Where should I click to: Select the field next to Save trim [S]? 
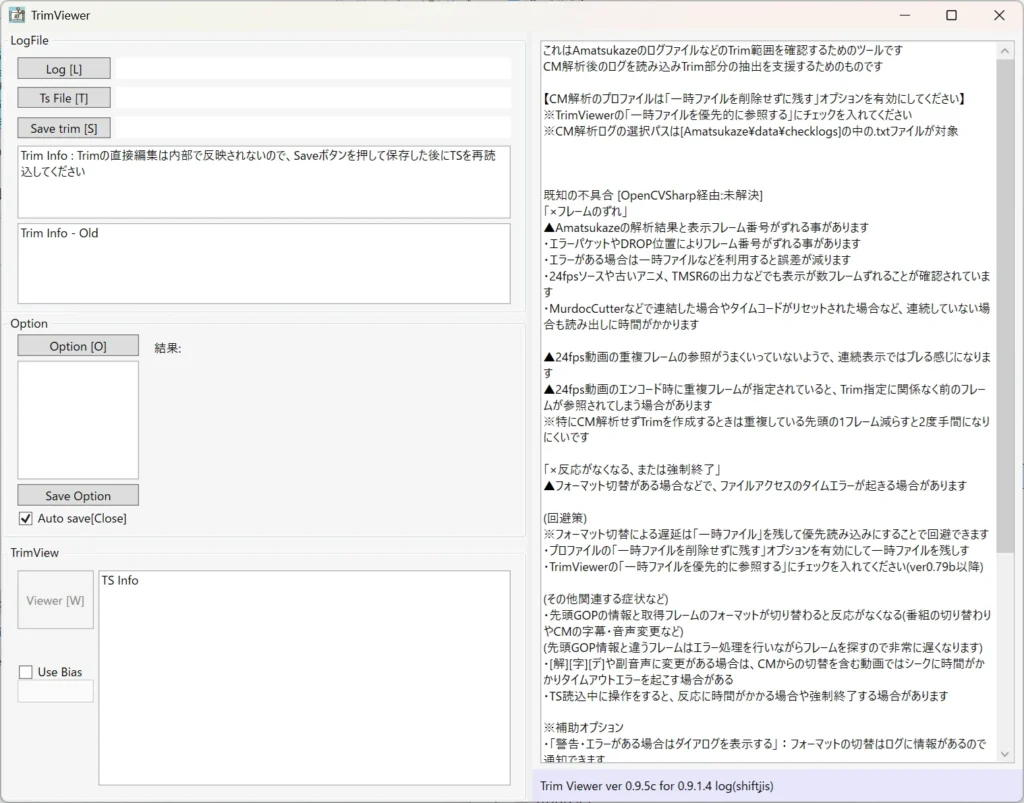(313, 128)
